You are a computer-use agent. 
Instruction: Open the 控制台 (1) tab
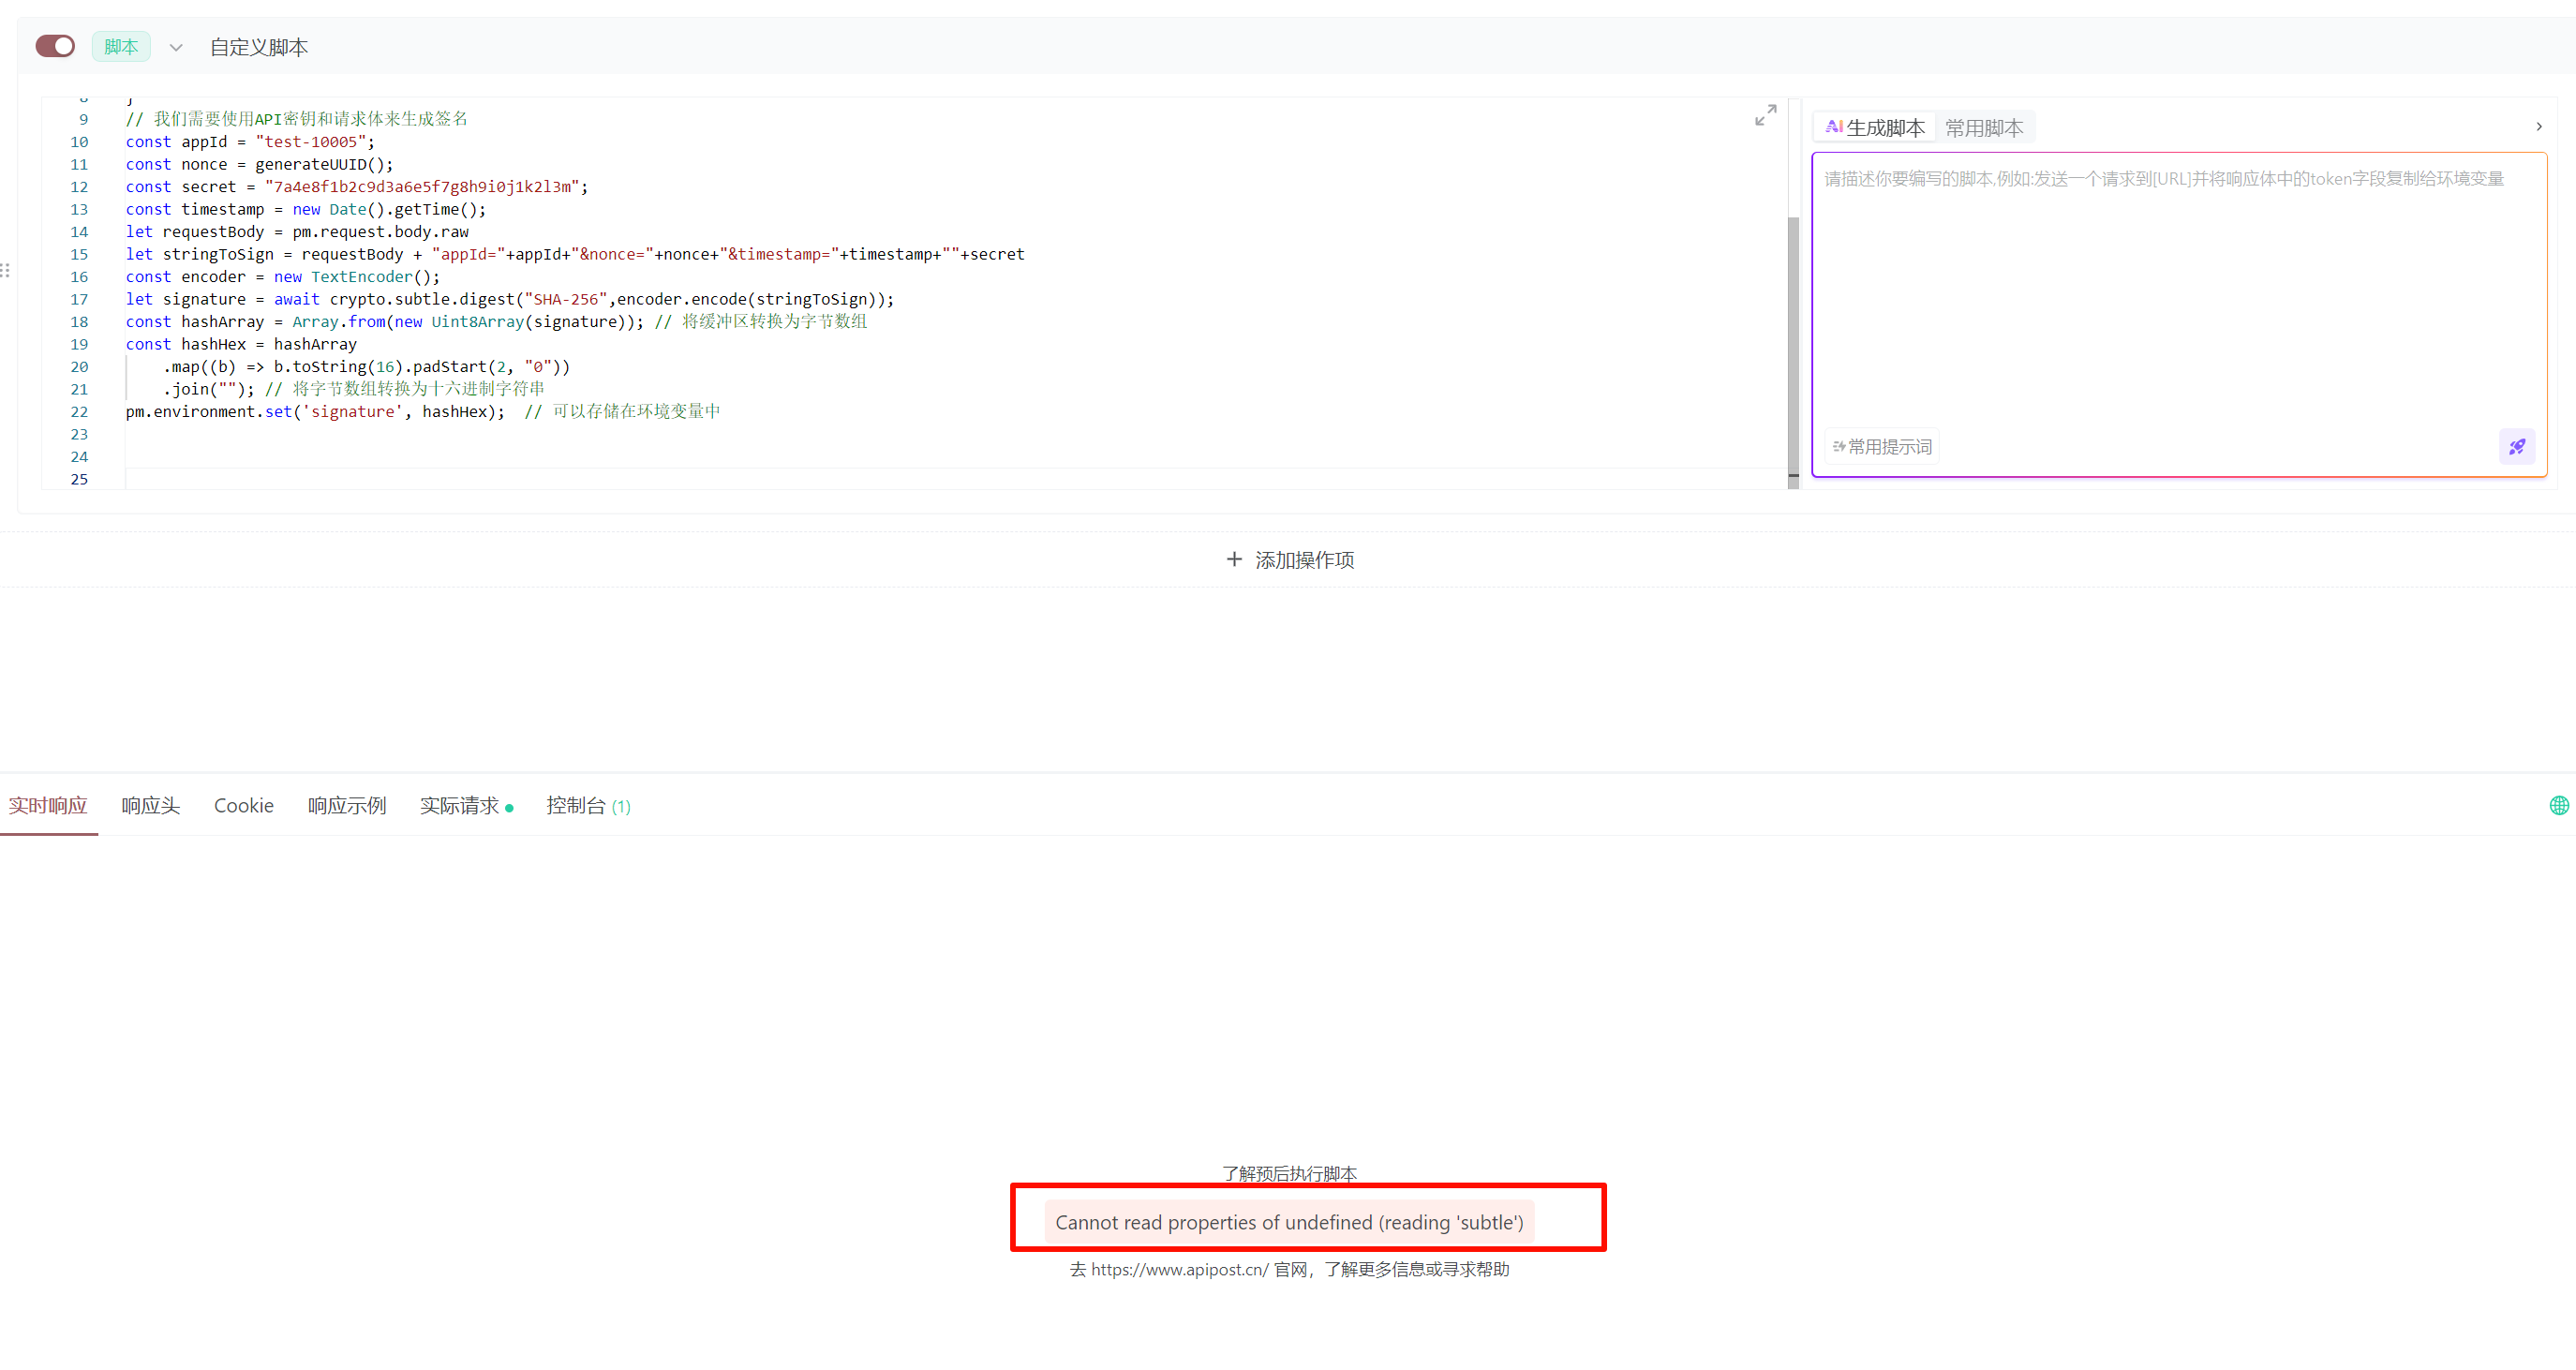pos(588,805)
